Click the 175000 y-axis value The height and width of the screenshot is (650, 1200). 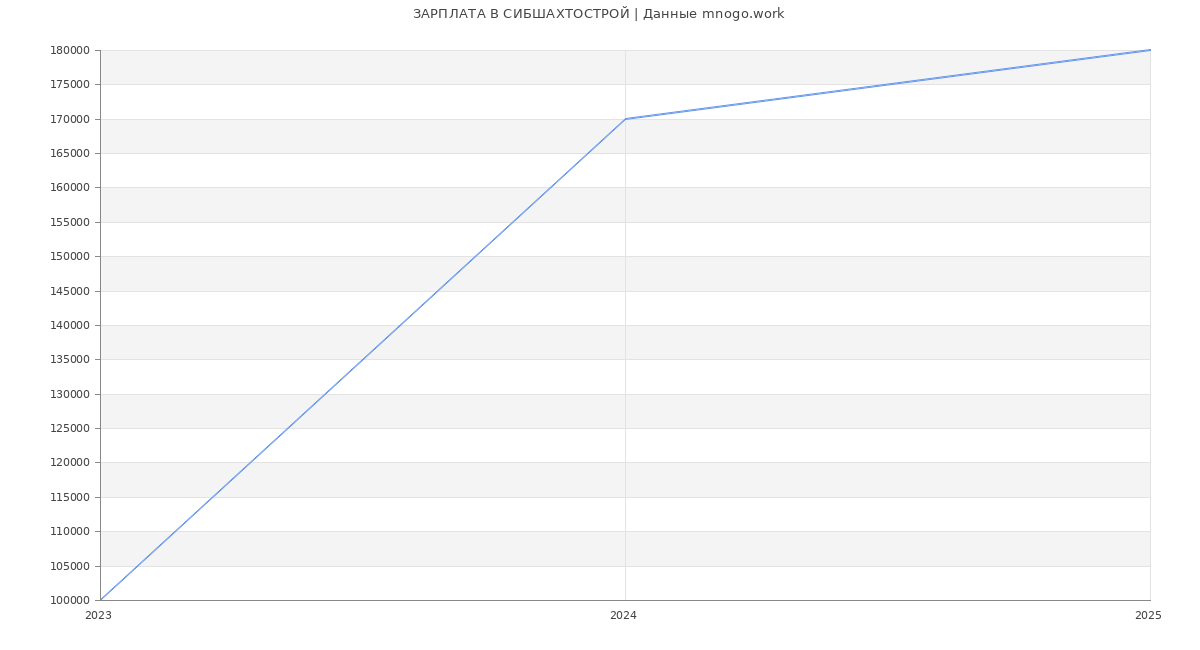coord(70,84)
